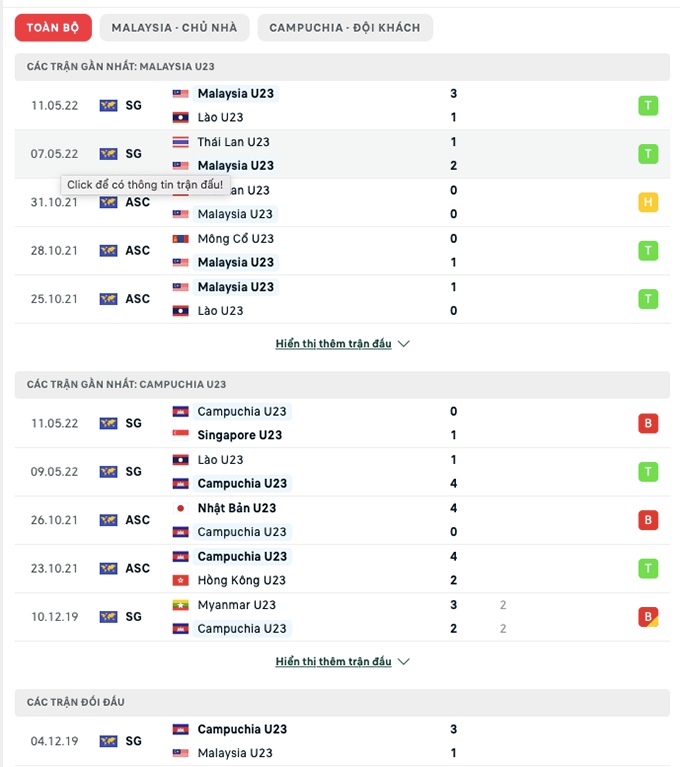This screenshot has width=680, height=767.
Task: Click SG tournament icon for 07.05.22 match
Action: [109, 154]
